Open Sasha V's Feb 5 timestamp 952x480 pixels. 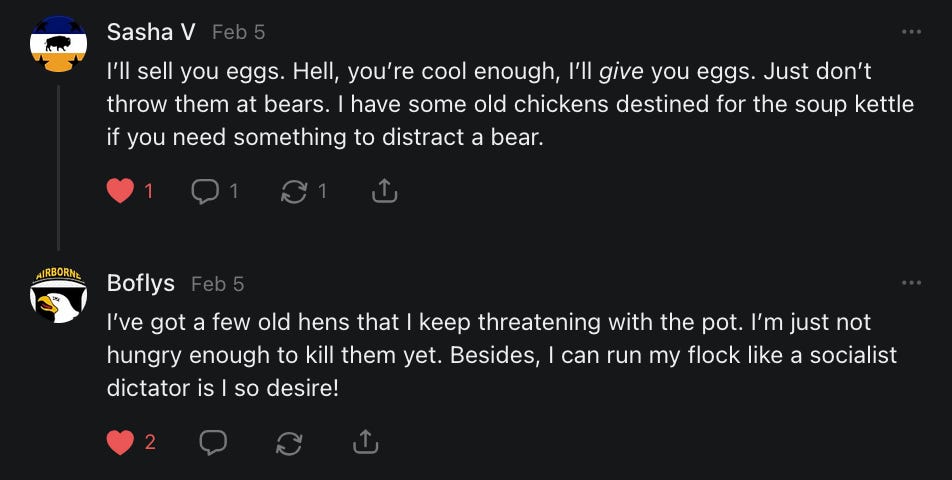point(238,32)
